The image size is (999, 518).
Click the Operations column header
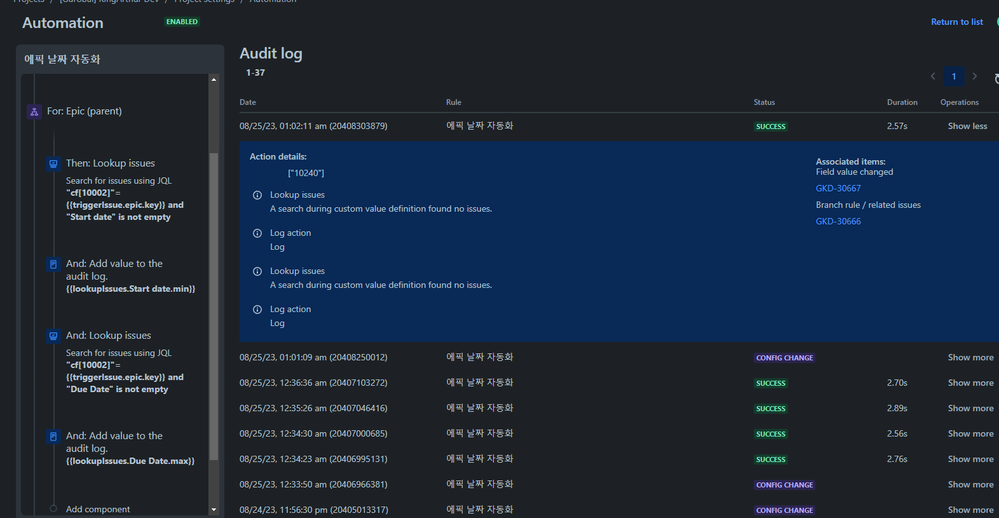(959, 102)
